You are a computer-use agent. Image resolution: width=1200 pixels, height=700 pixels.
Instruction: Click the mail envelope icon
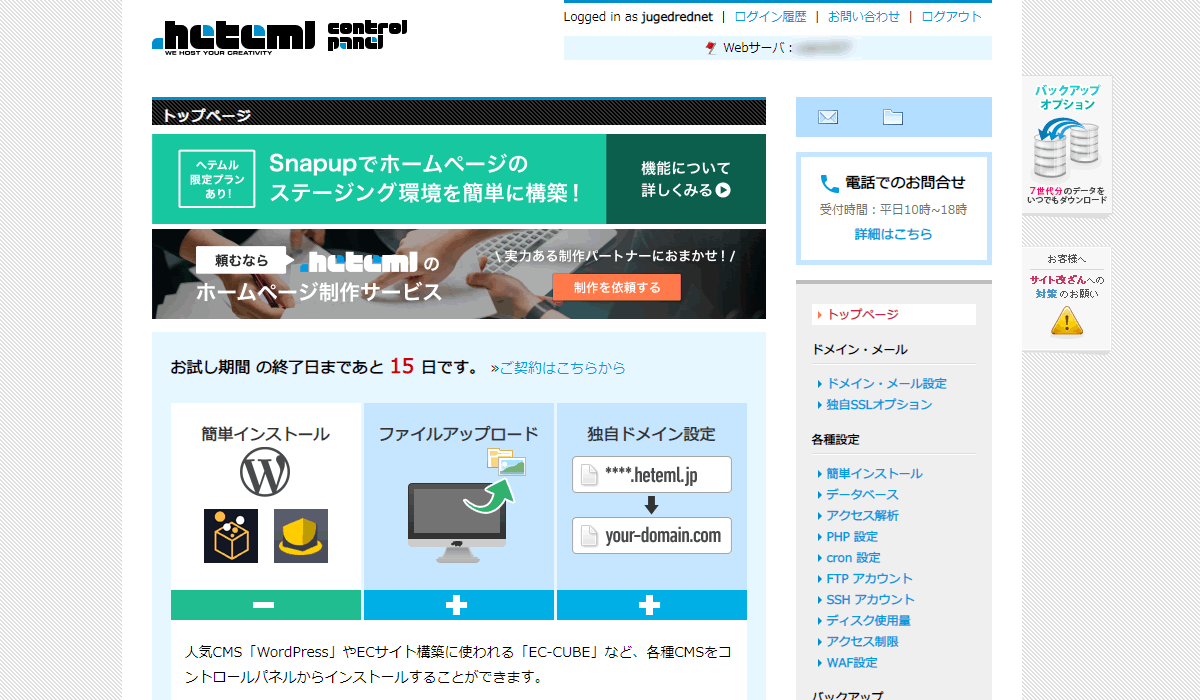[827, 117]
